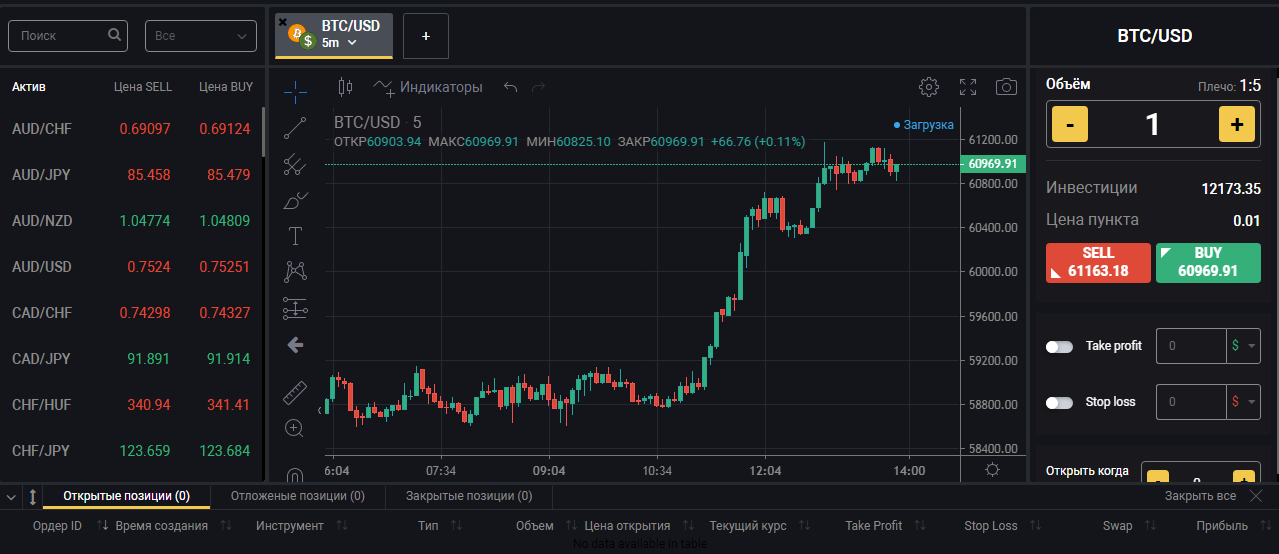Switch to Закрытые позиции tab
This screenshot has width=1279, height=554.
coord(469,496)
